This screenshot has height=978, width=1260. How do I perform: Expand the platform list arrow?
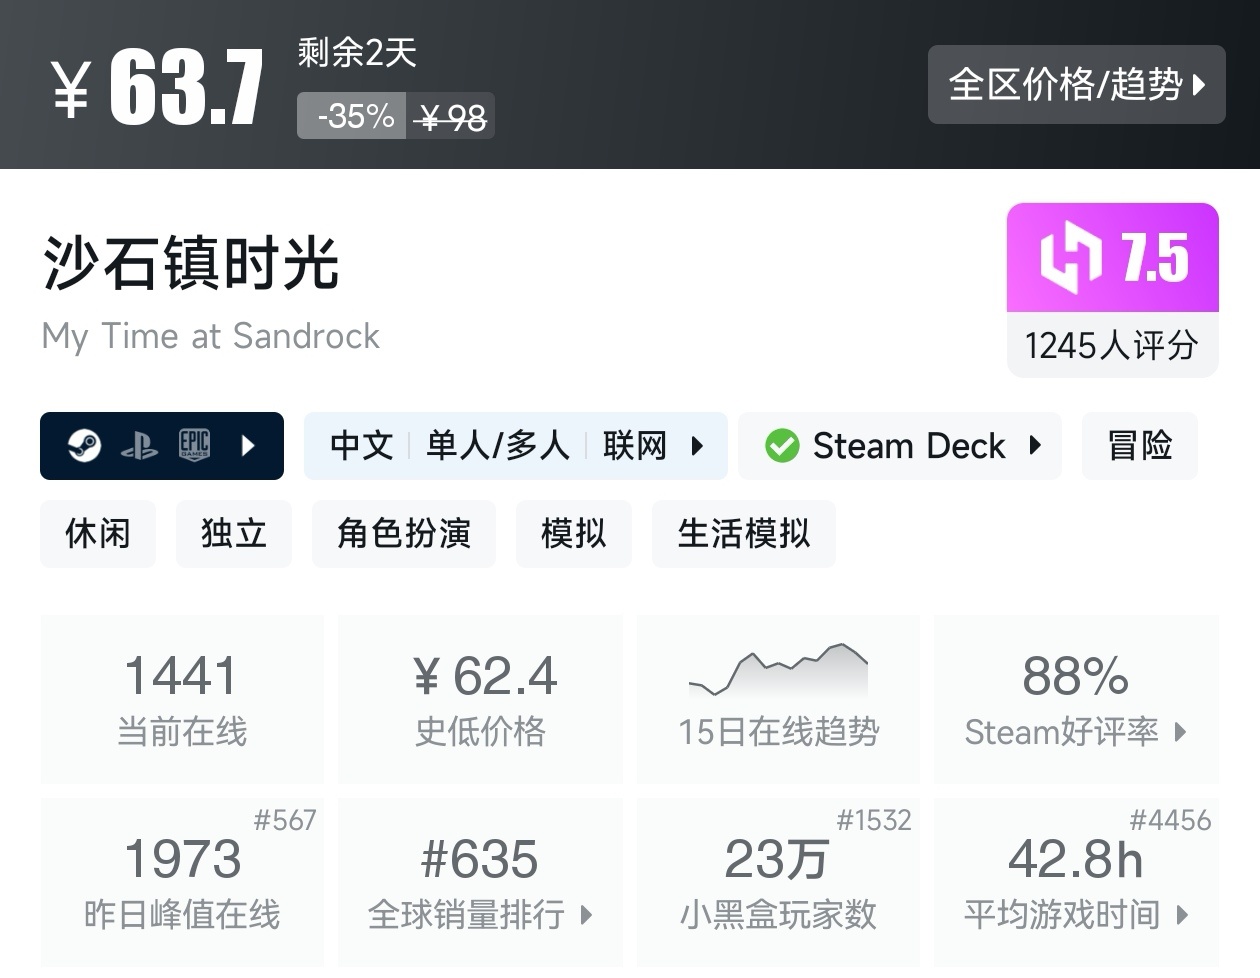[x=248, y=445]
